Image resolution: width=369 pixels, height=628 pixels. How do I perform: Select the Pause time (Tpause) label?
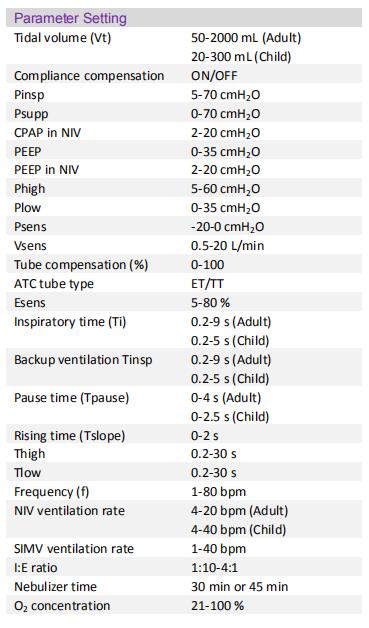[x=72, y=398]
